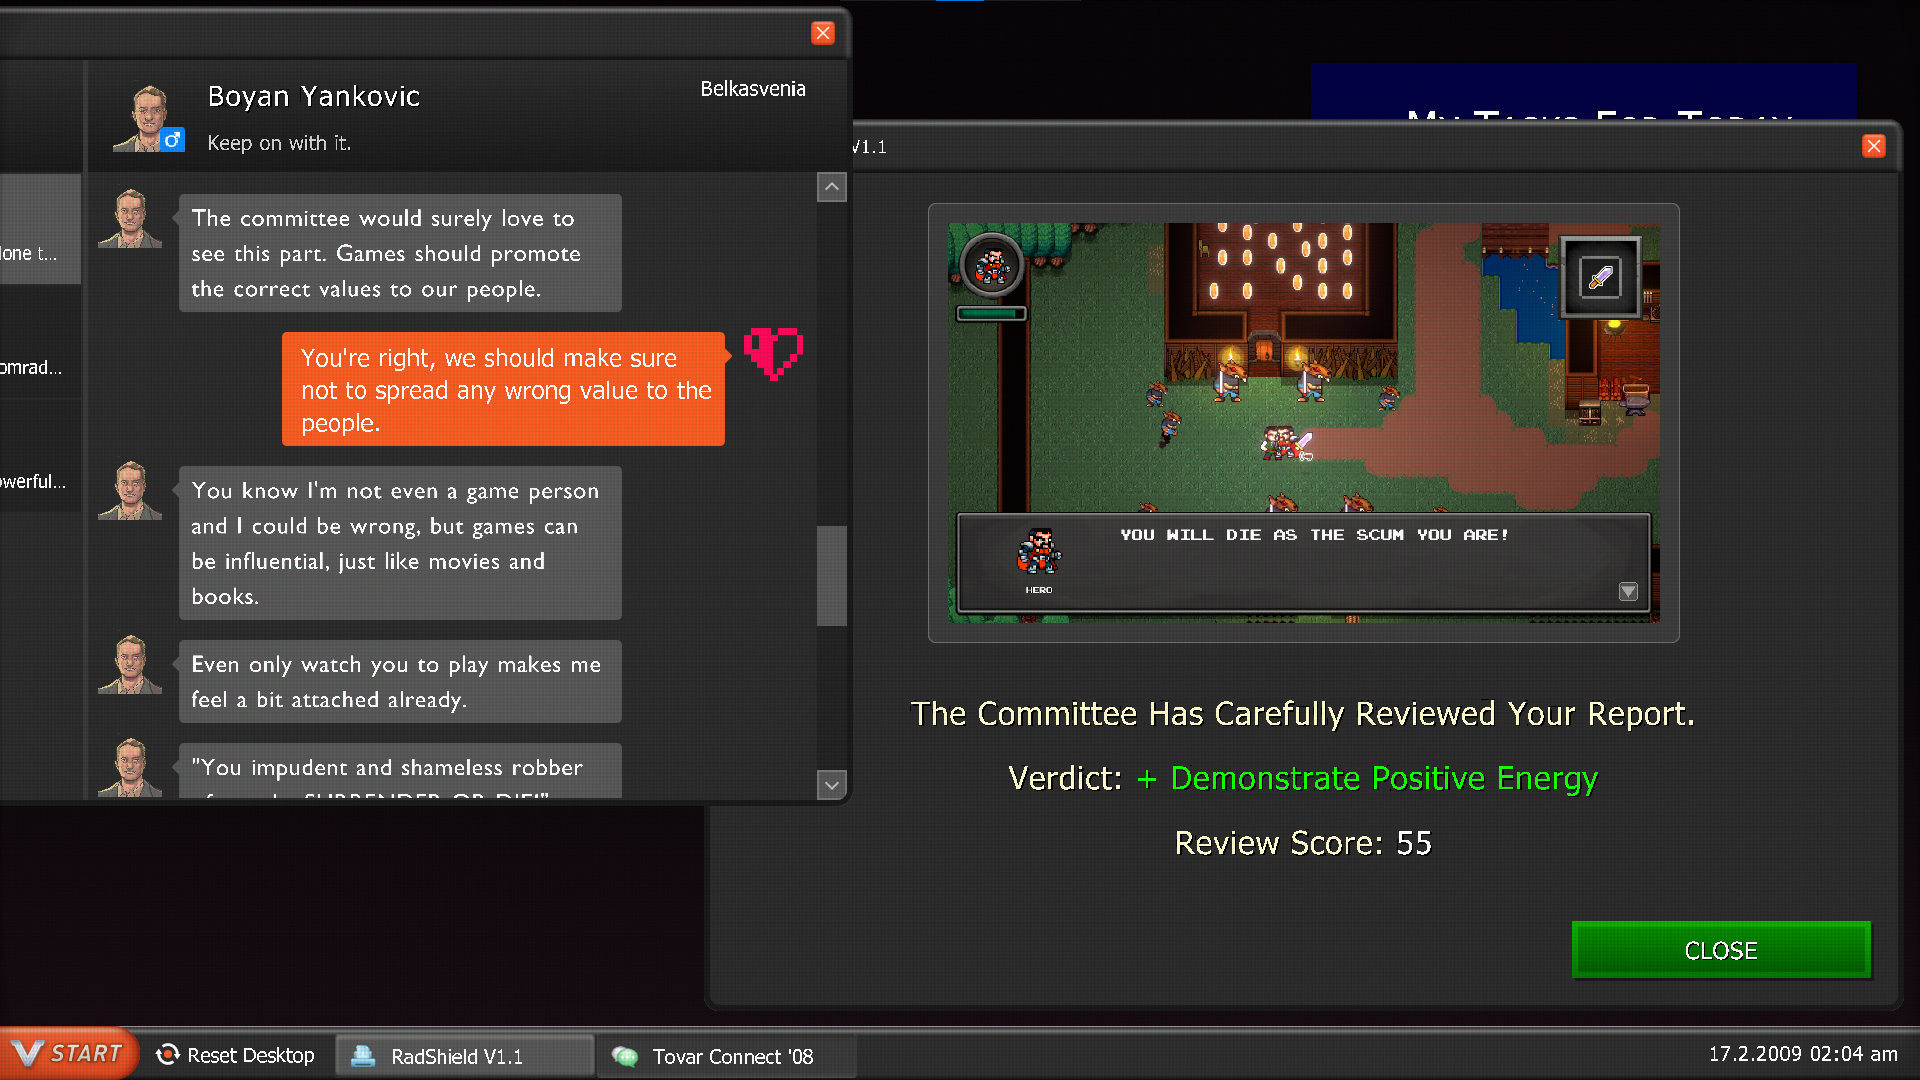Click the down scroll arrow in the chat
1920x1080 pixels.
click(831, 786)
